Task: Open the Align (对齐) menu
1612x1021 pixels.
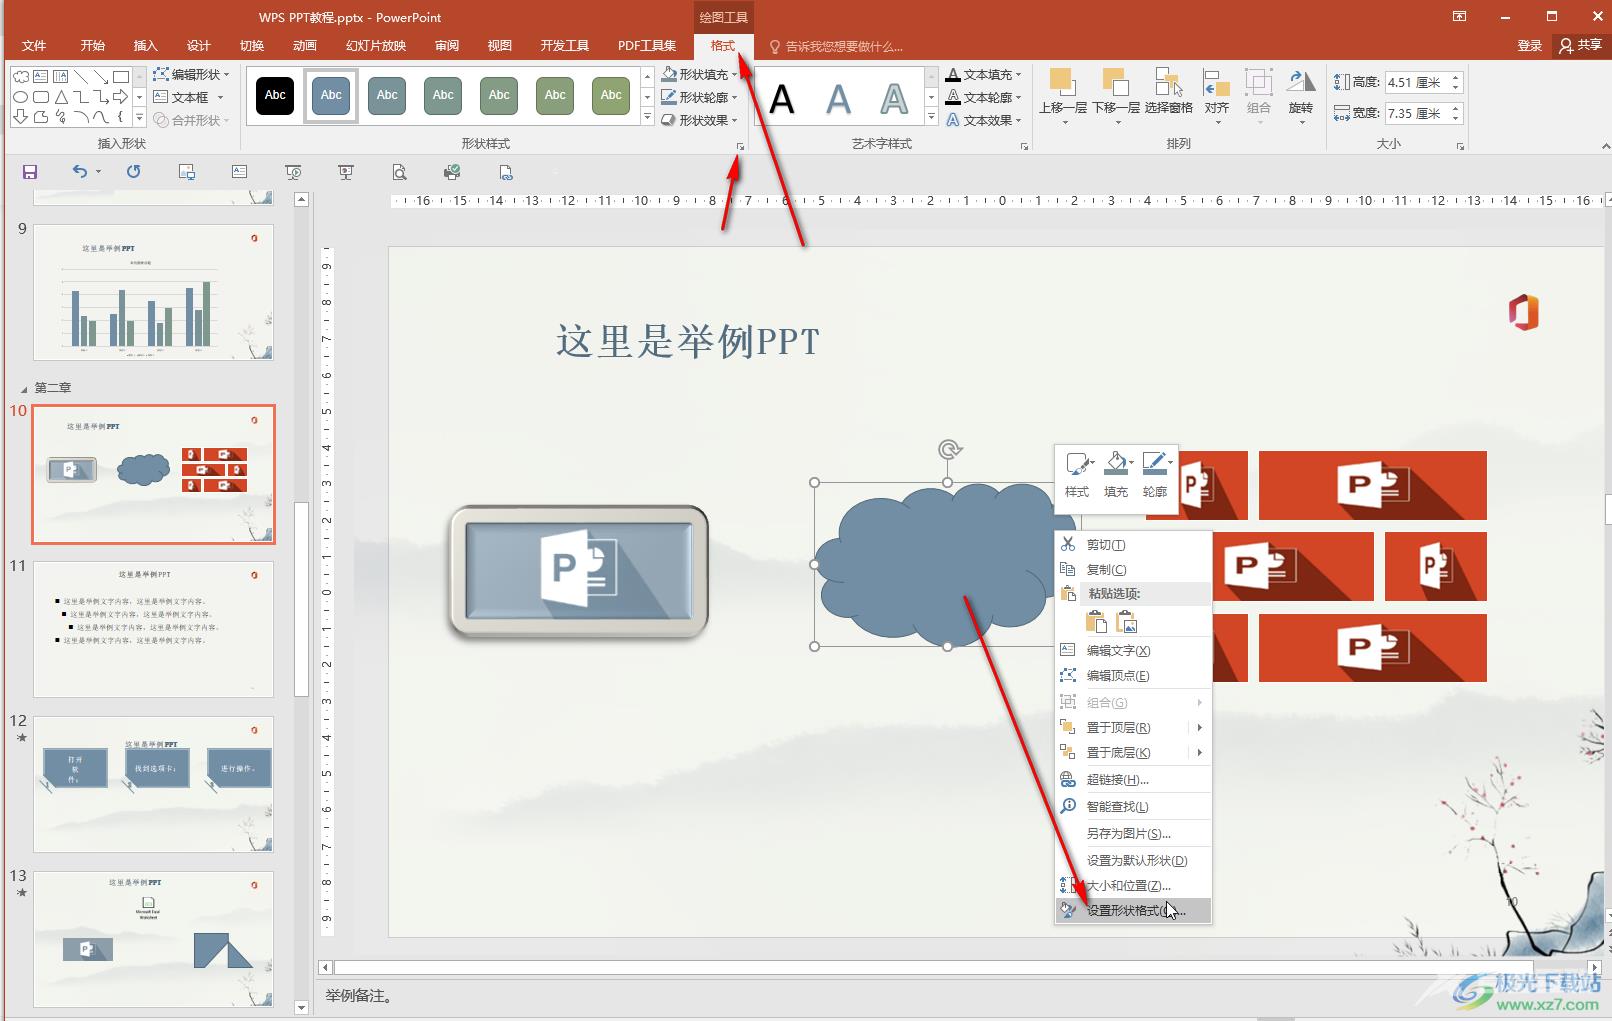Action: coord(1216,95)
